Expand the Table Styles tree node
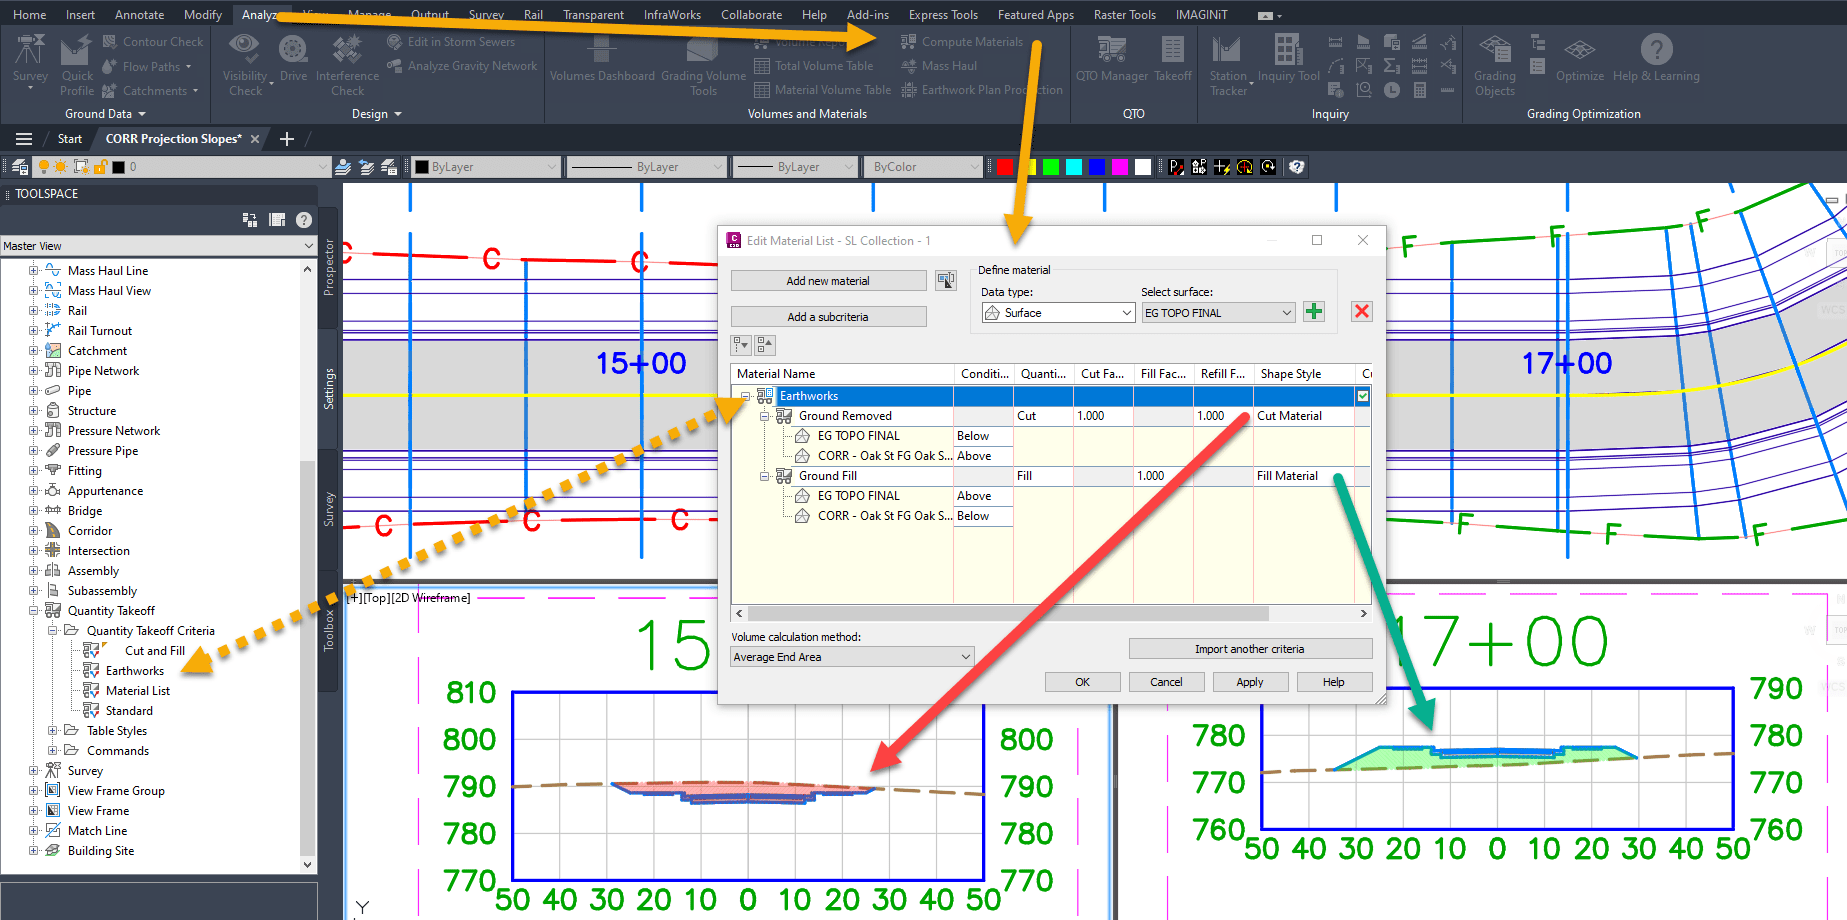The width and height of the screenshot is (1847, 920). point(53,731)
